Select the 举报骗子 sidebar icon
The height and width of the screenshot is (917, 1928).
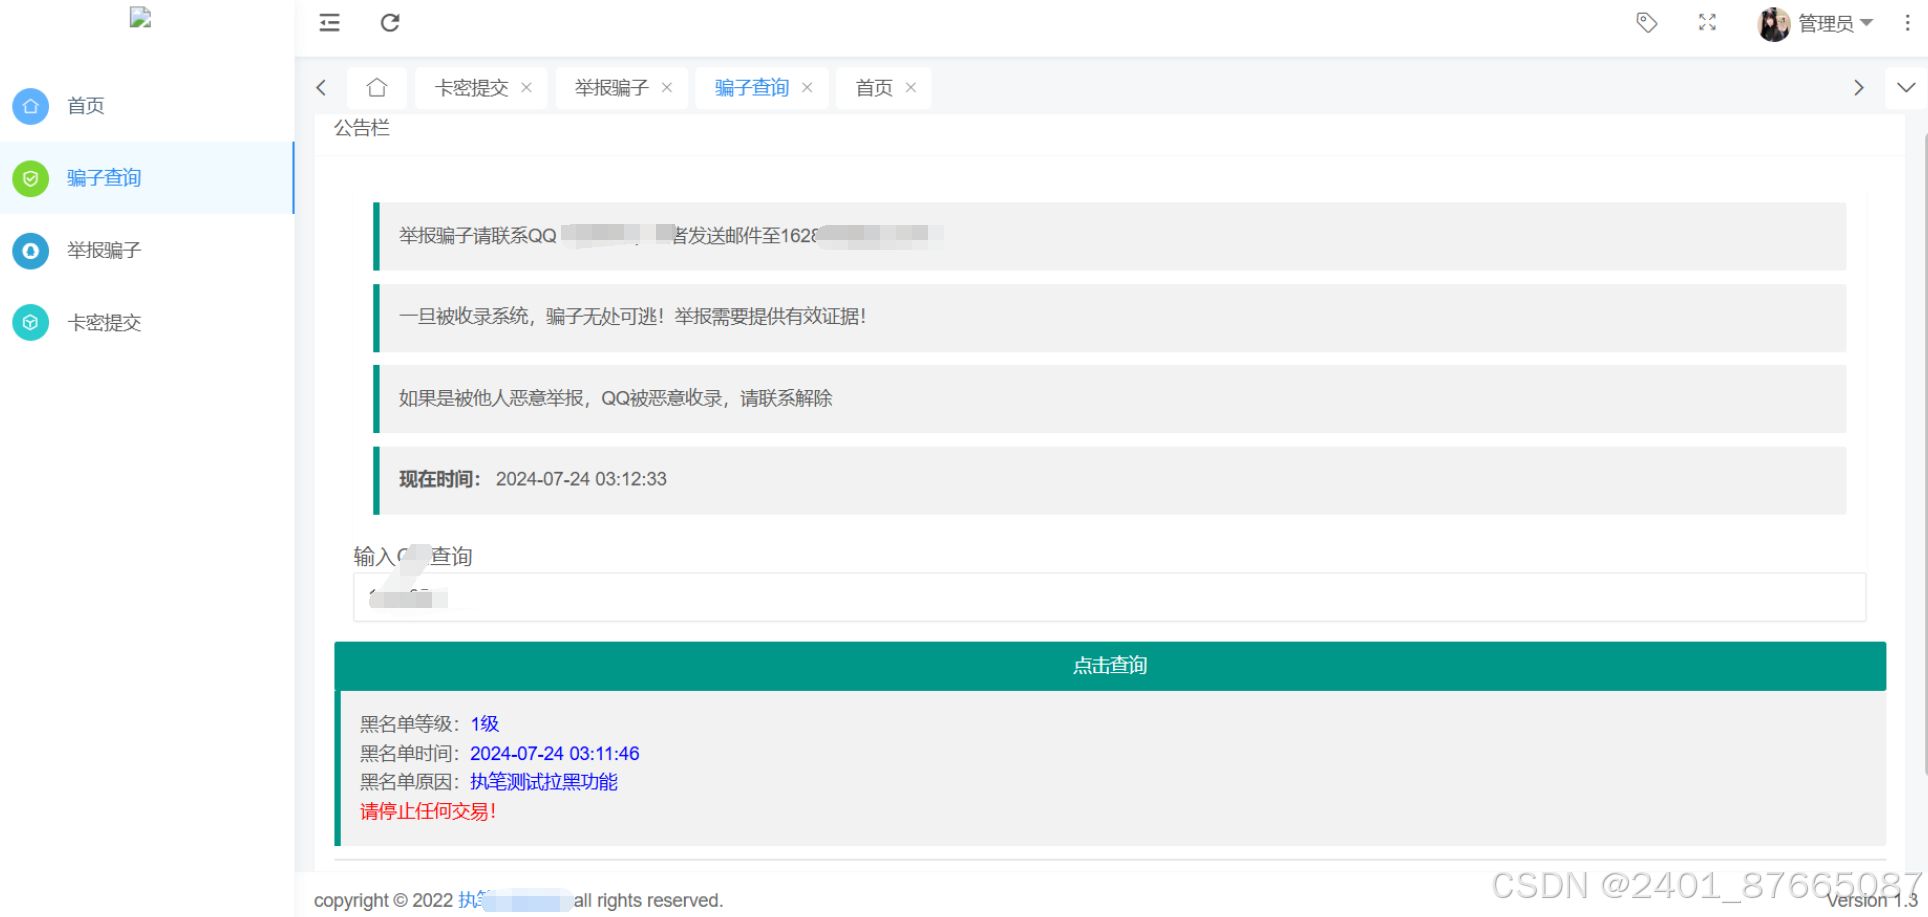click(x=30, y=251)
